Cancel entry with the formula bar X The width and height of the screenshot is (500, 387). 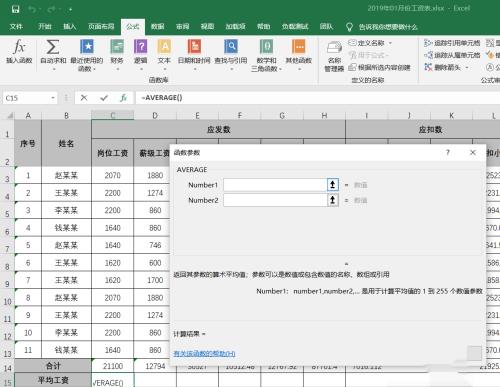pos(84,98)
